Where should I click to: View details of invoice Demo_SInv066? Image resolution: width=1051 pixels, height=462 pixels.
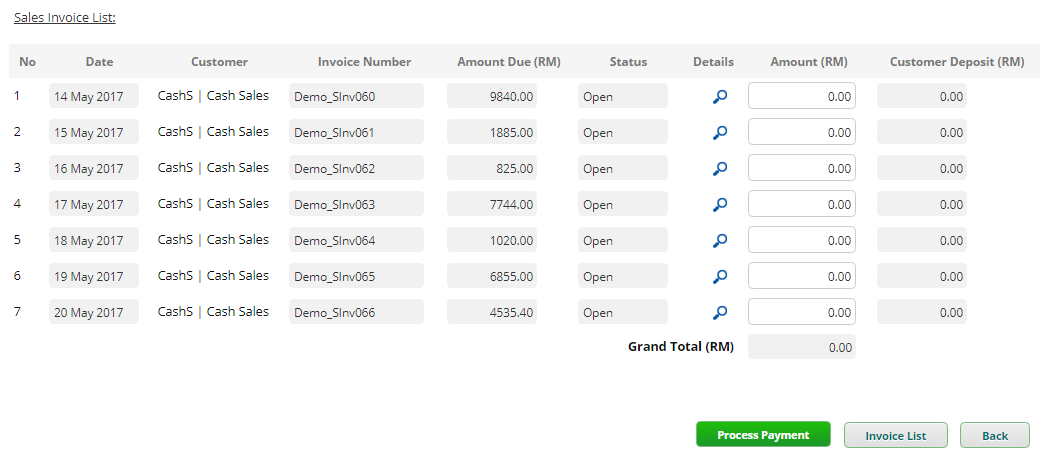pyautogui.click(x=719, y=313)
